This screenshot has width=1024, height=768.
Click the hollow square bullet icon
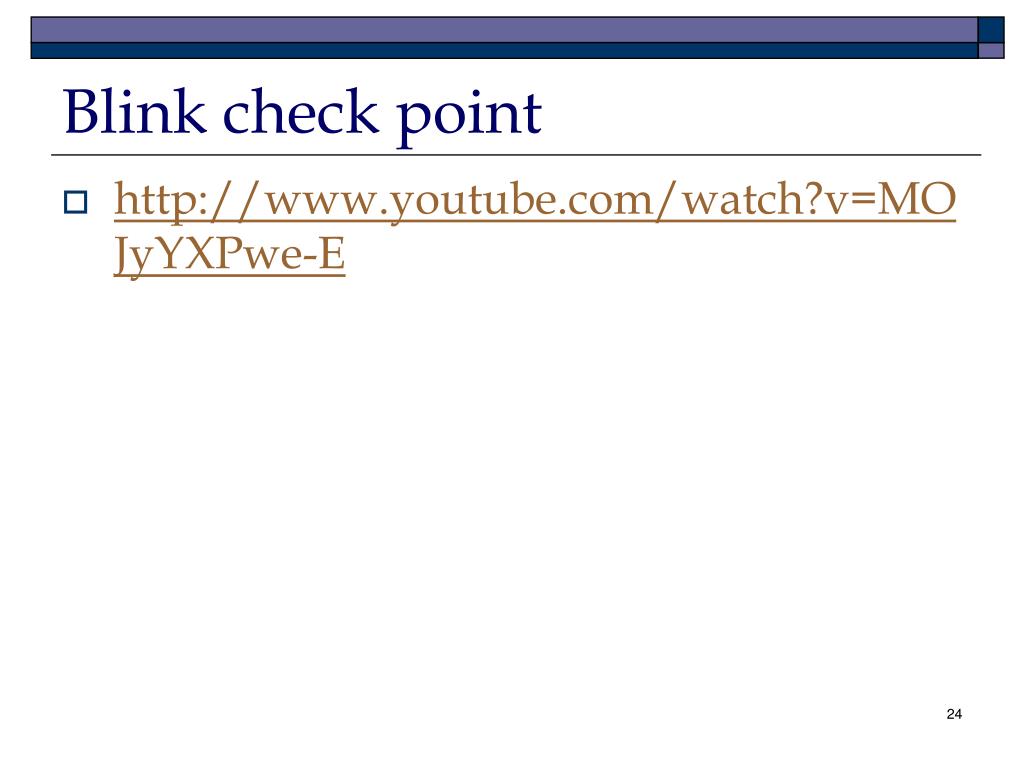coord(76,202)
